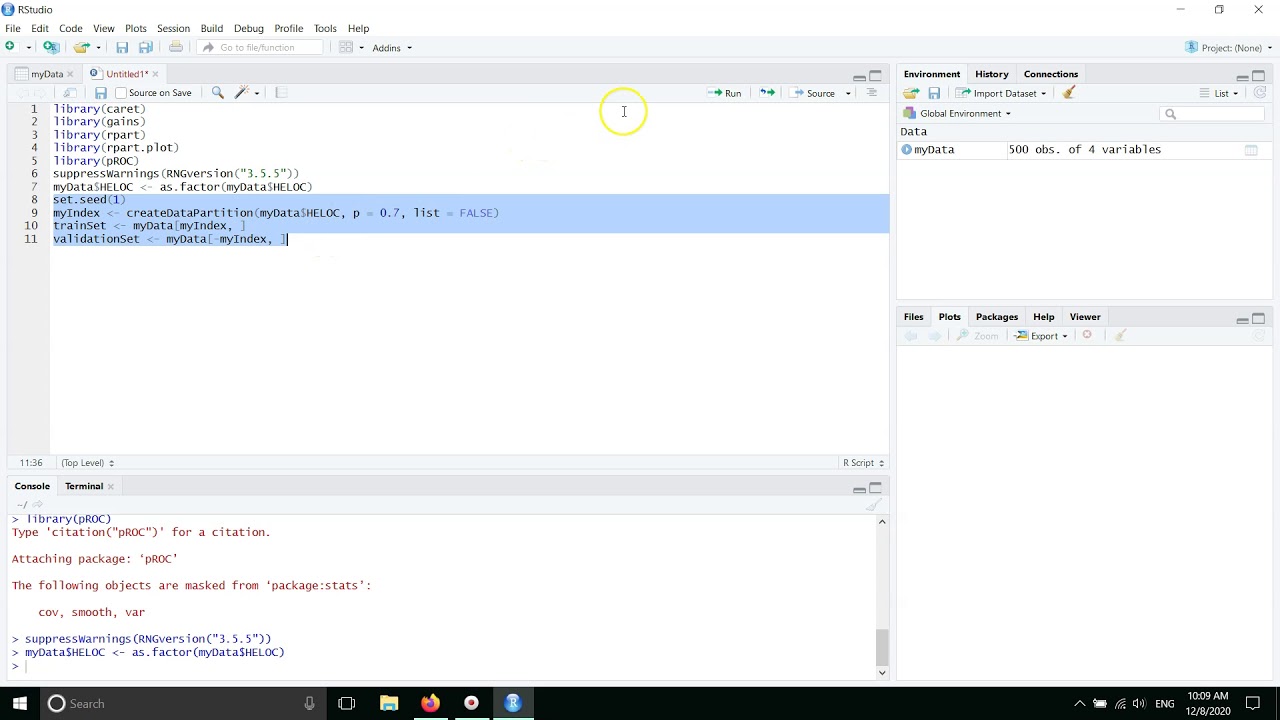
Task: Switch to the Packages tab
Action: pos(997,317)
